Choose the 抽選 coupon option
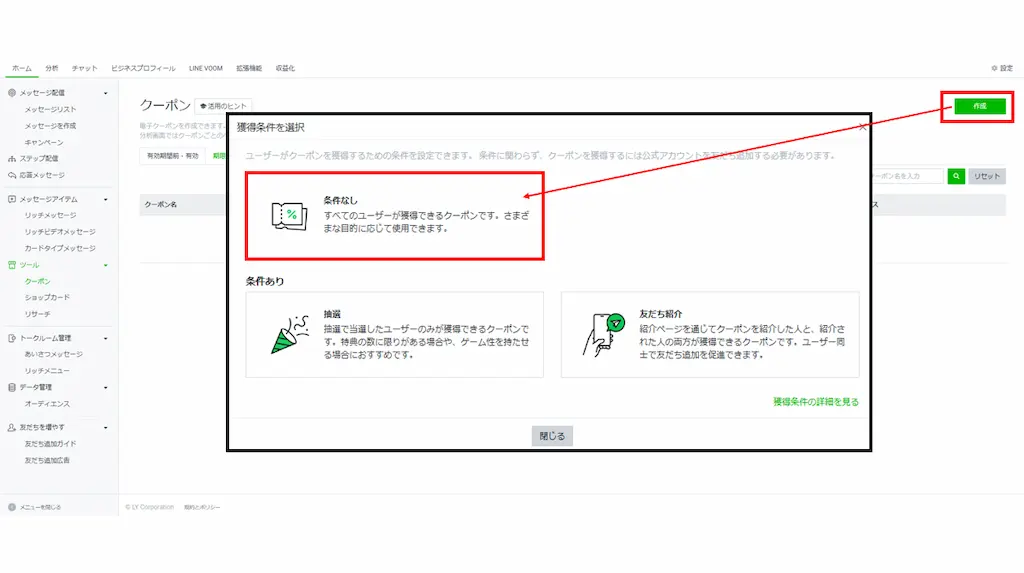Image resolution: width=1024 pixels, height=573 pixels. point(394,335)
